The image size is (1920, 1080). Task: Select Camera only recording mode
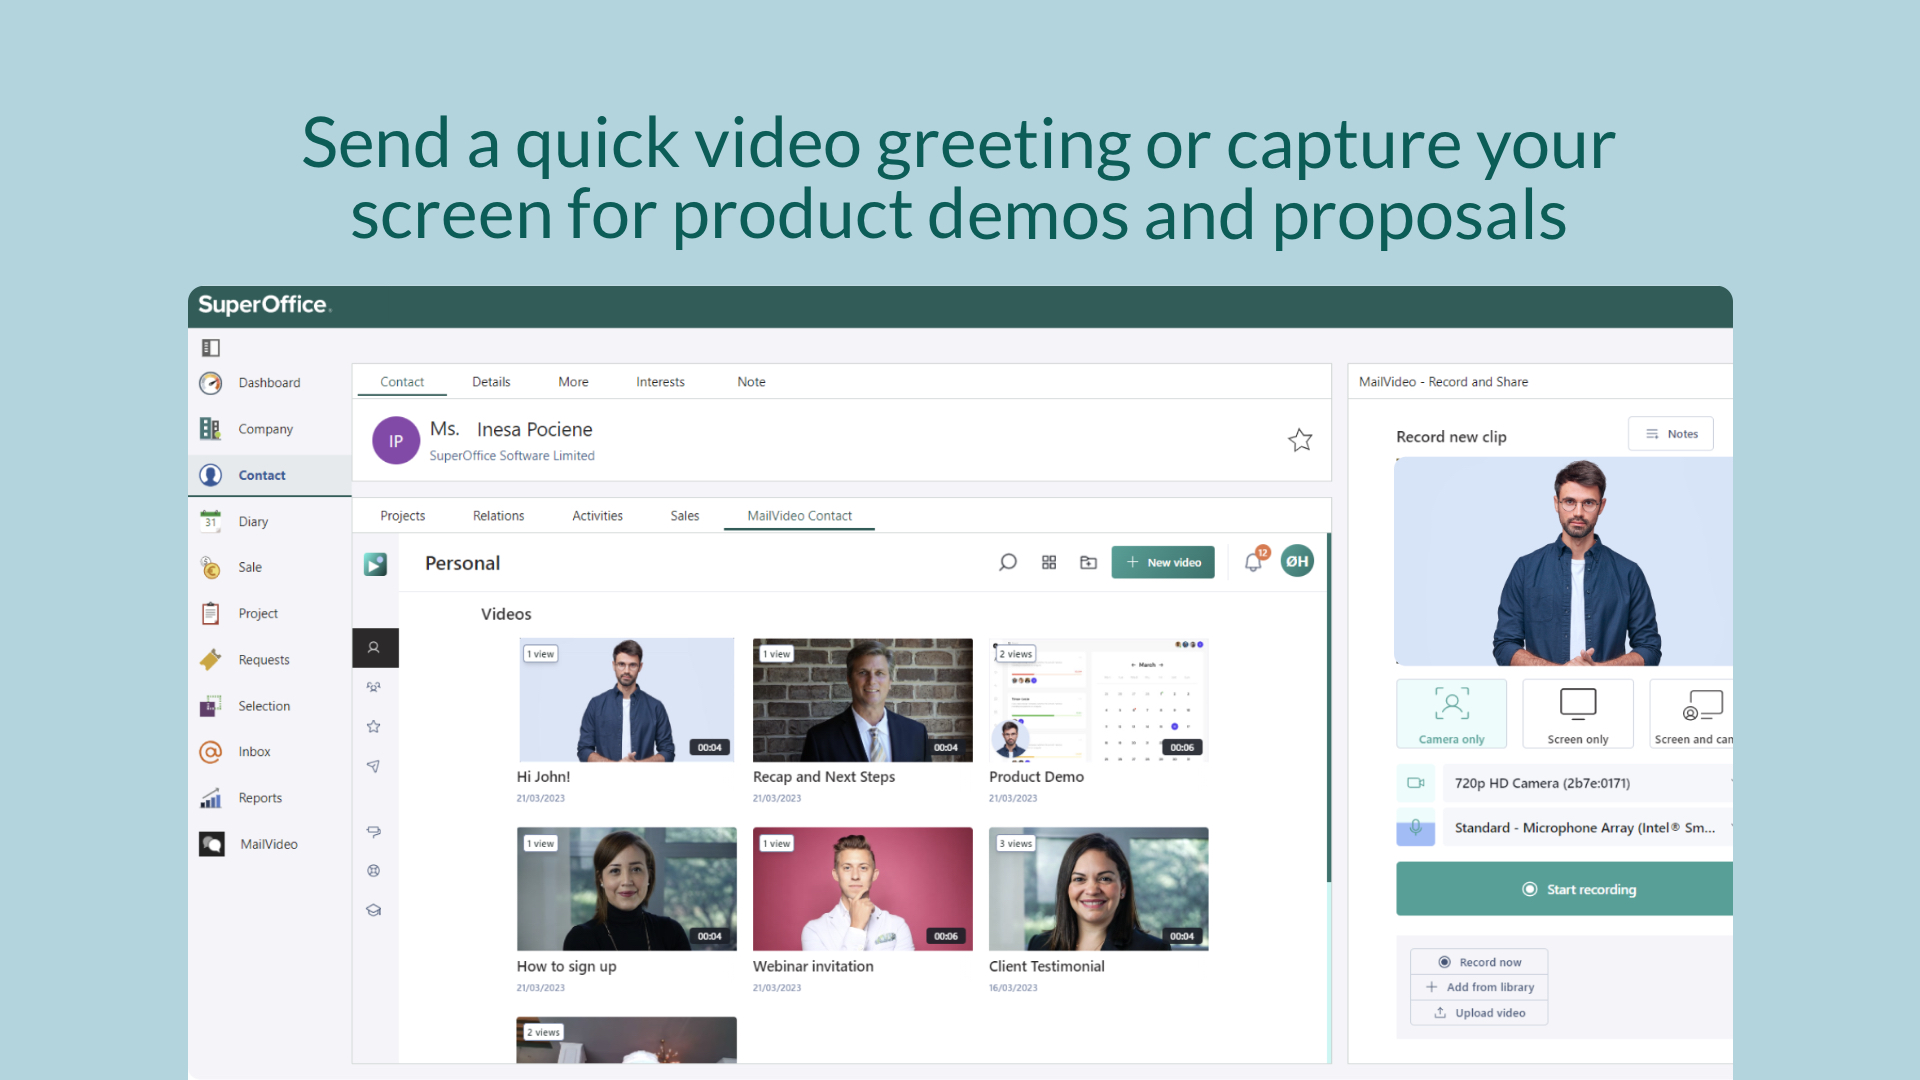click(1451, 713)
